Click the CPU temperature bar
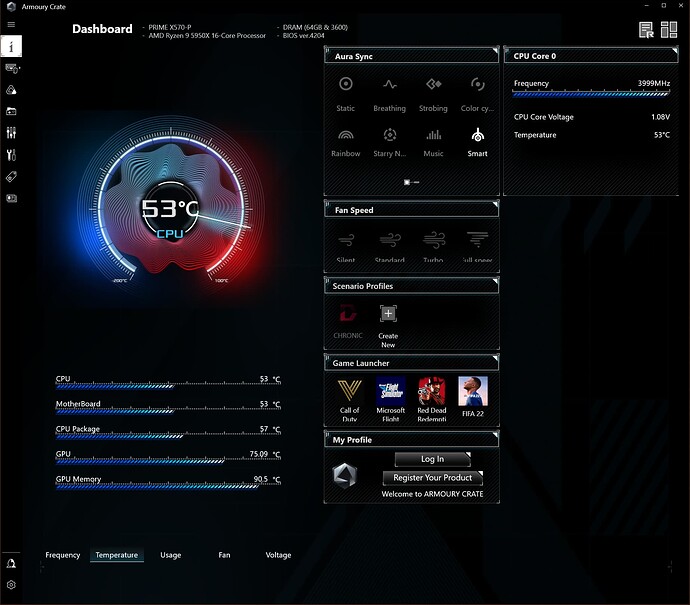Screen dimensions: 690x605 (168, 386)
